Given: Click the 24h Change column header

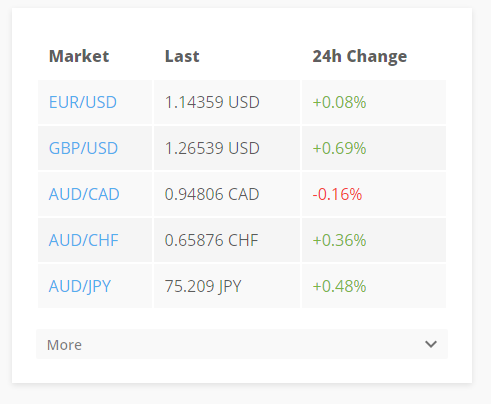Looking at the screenshot, I should coord(360,56).
